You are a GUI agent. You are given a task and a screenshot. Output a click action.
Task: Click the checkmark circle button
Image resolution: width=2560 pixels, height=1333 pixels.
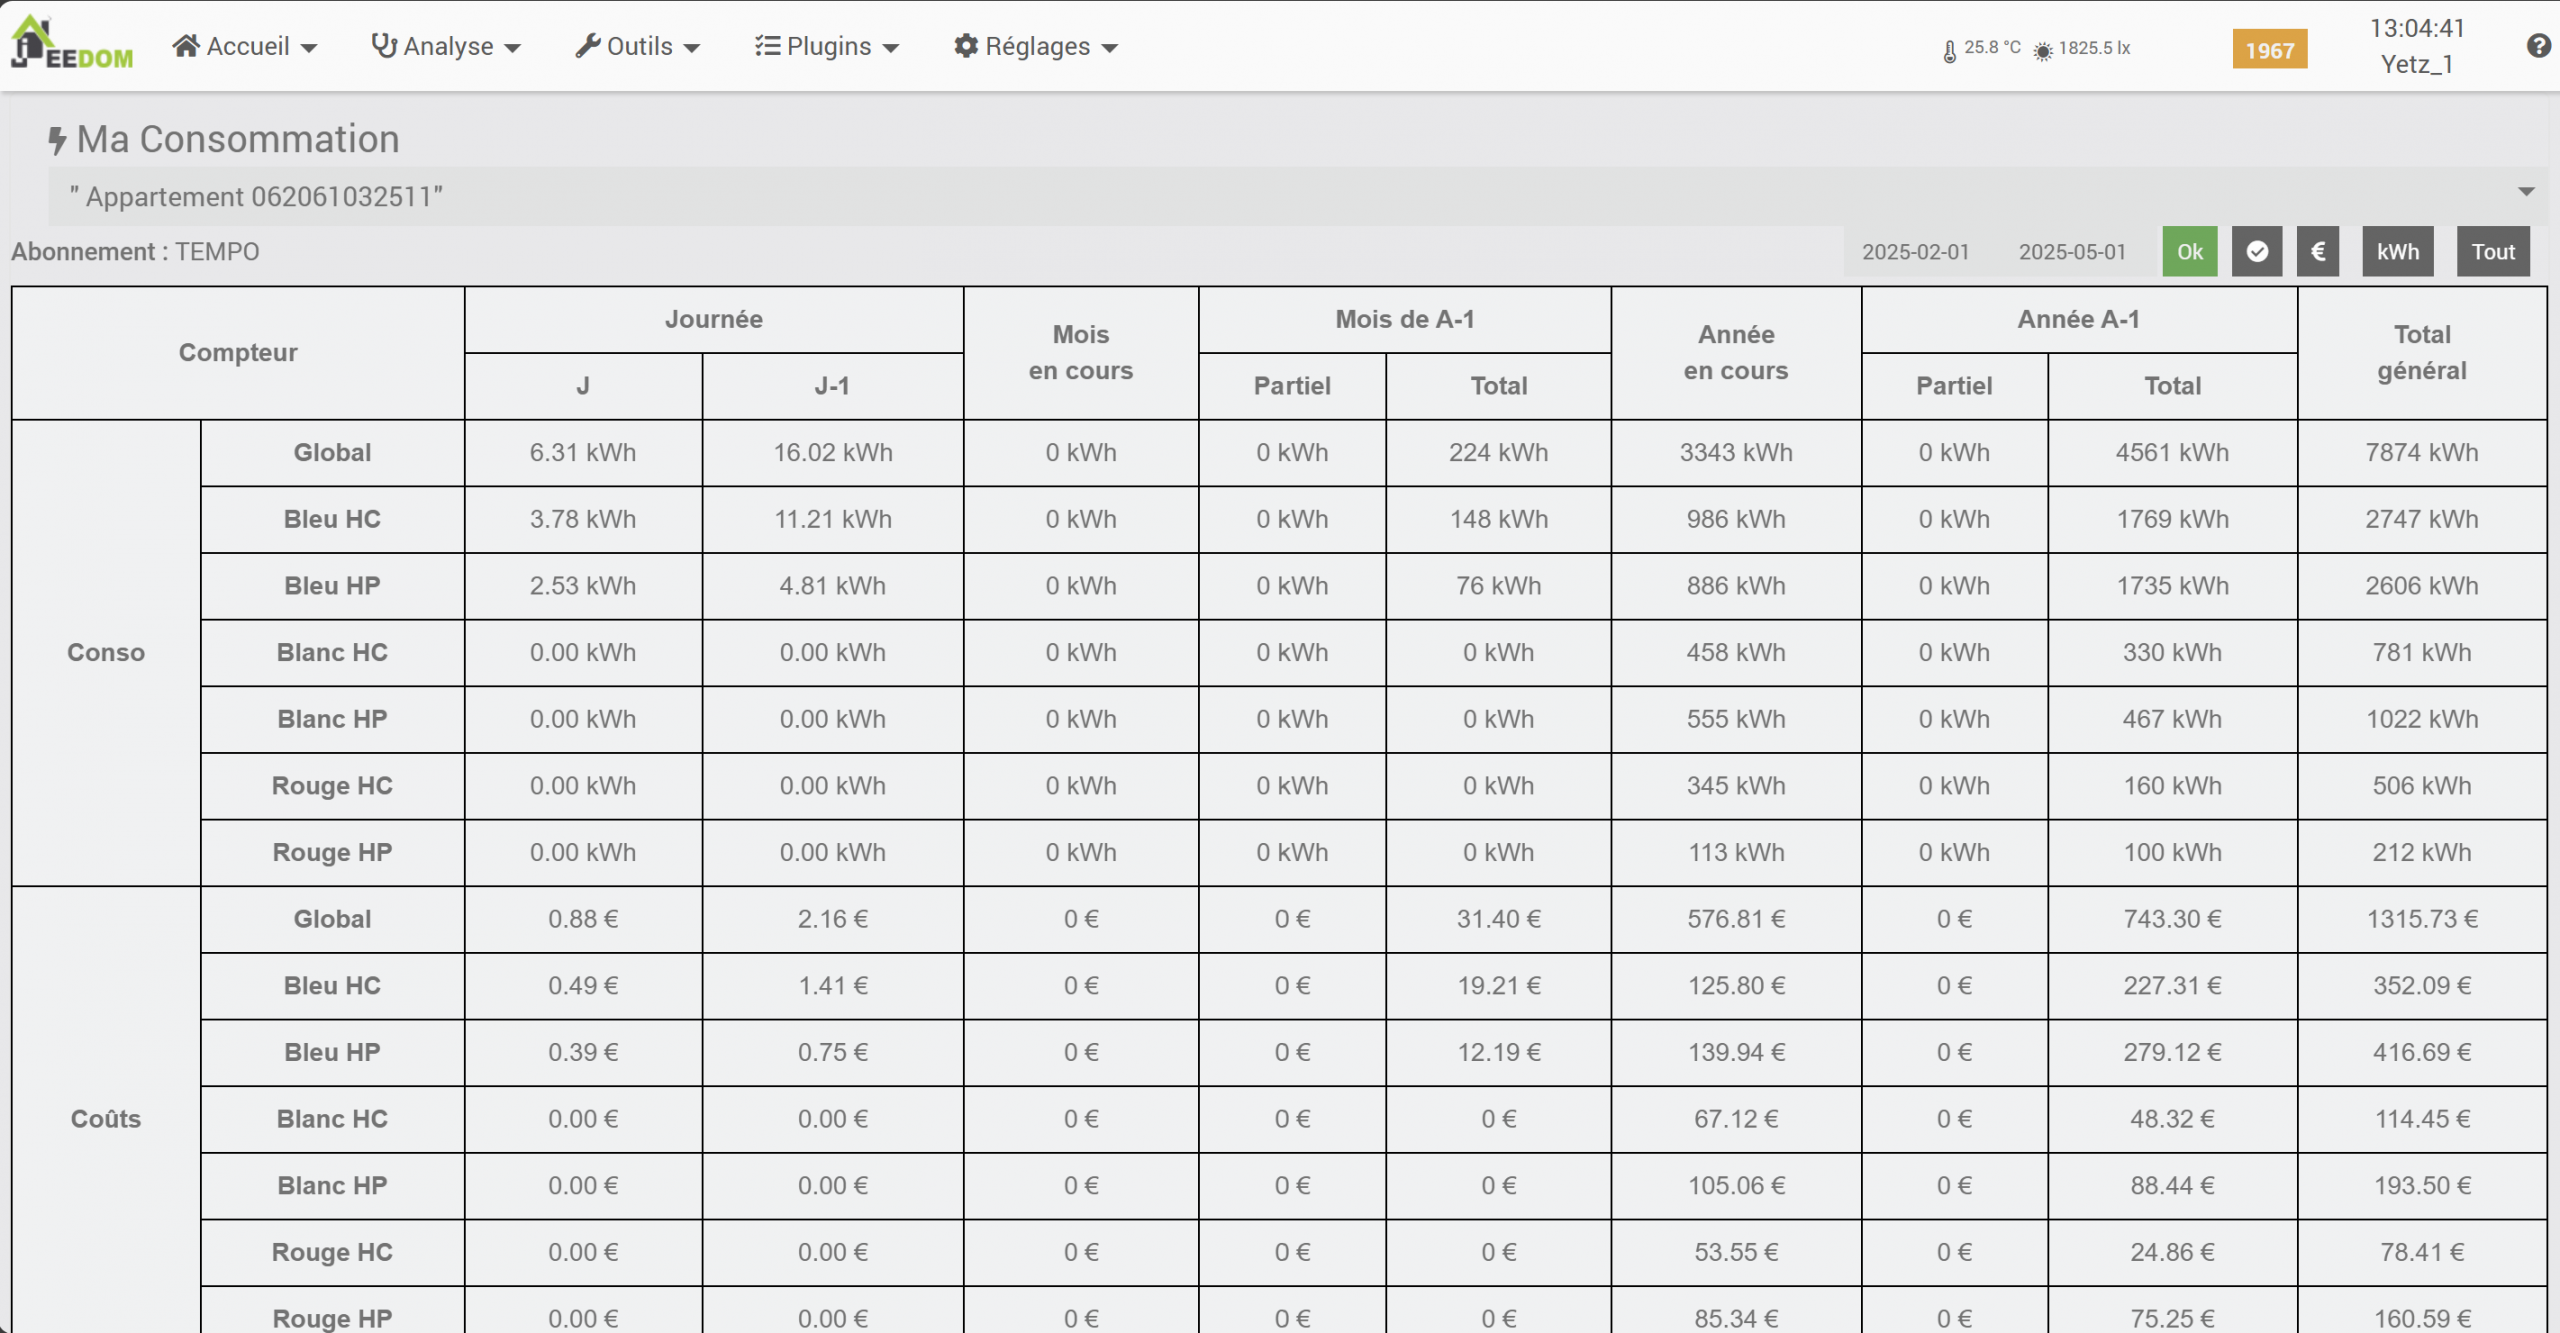[2256, 252]
